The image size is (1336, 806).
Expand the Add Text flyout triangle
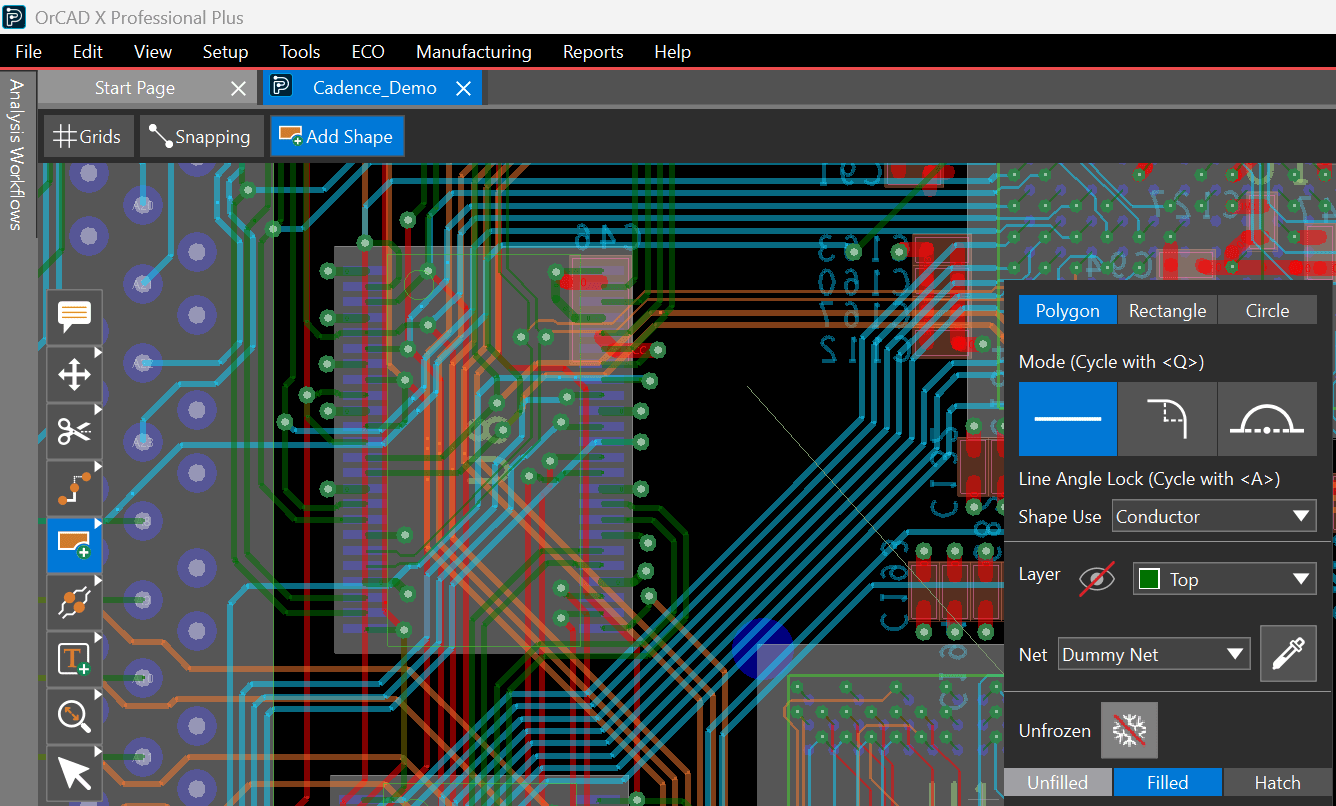98,636
